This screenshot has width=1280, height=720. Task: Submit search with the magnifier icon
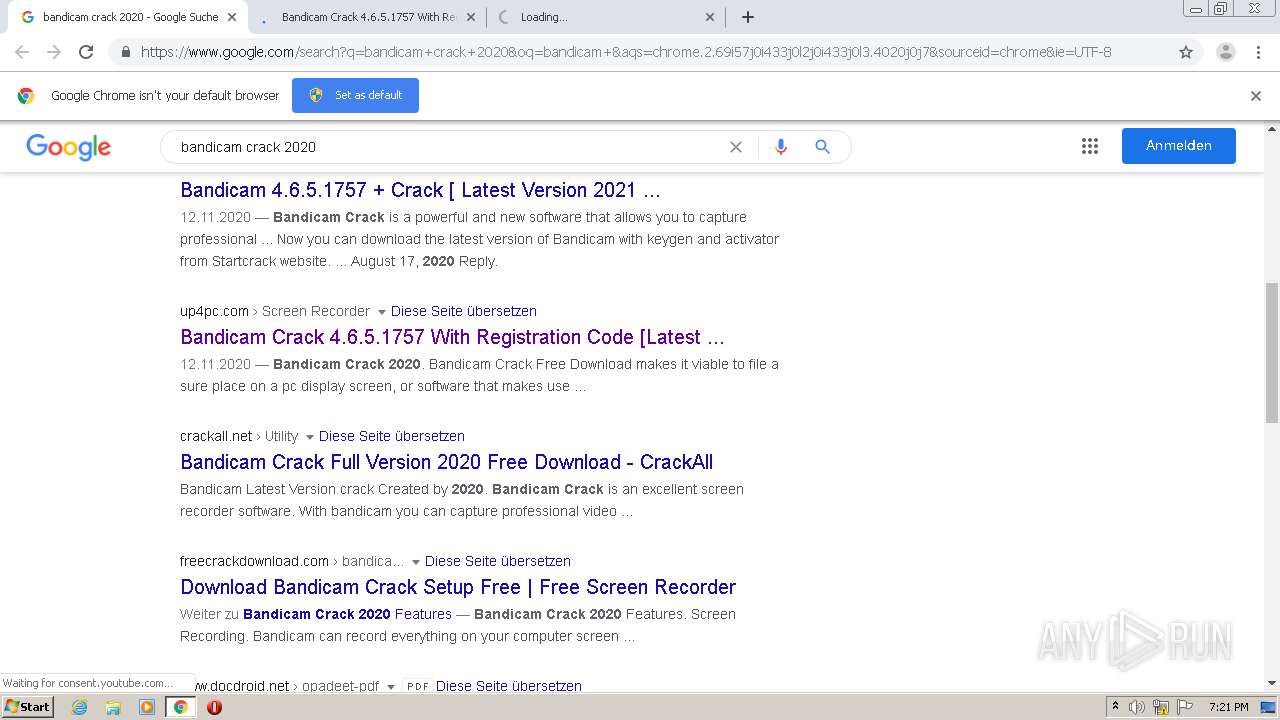[822, 147]
